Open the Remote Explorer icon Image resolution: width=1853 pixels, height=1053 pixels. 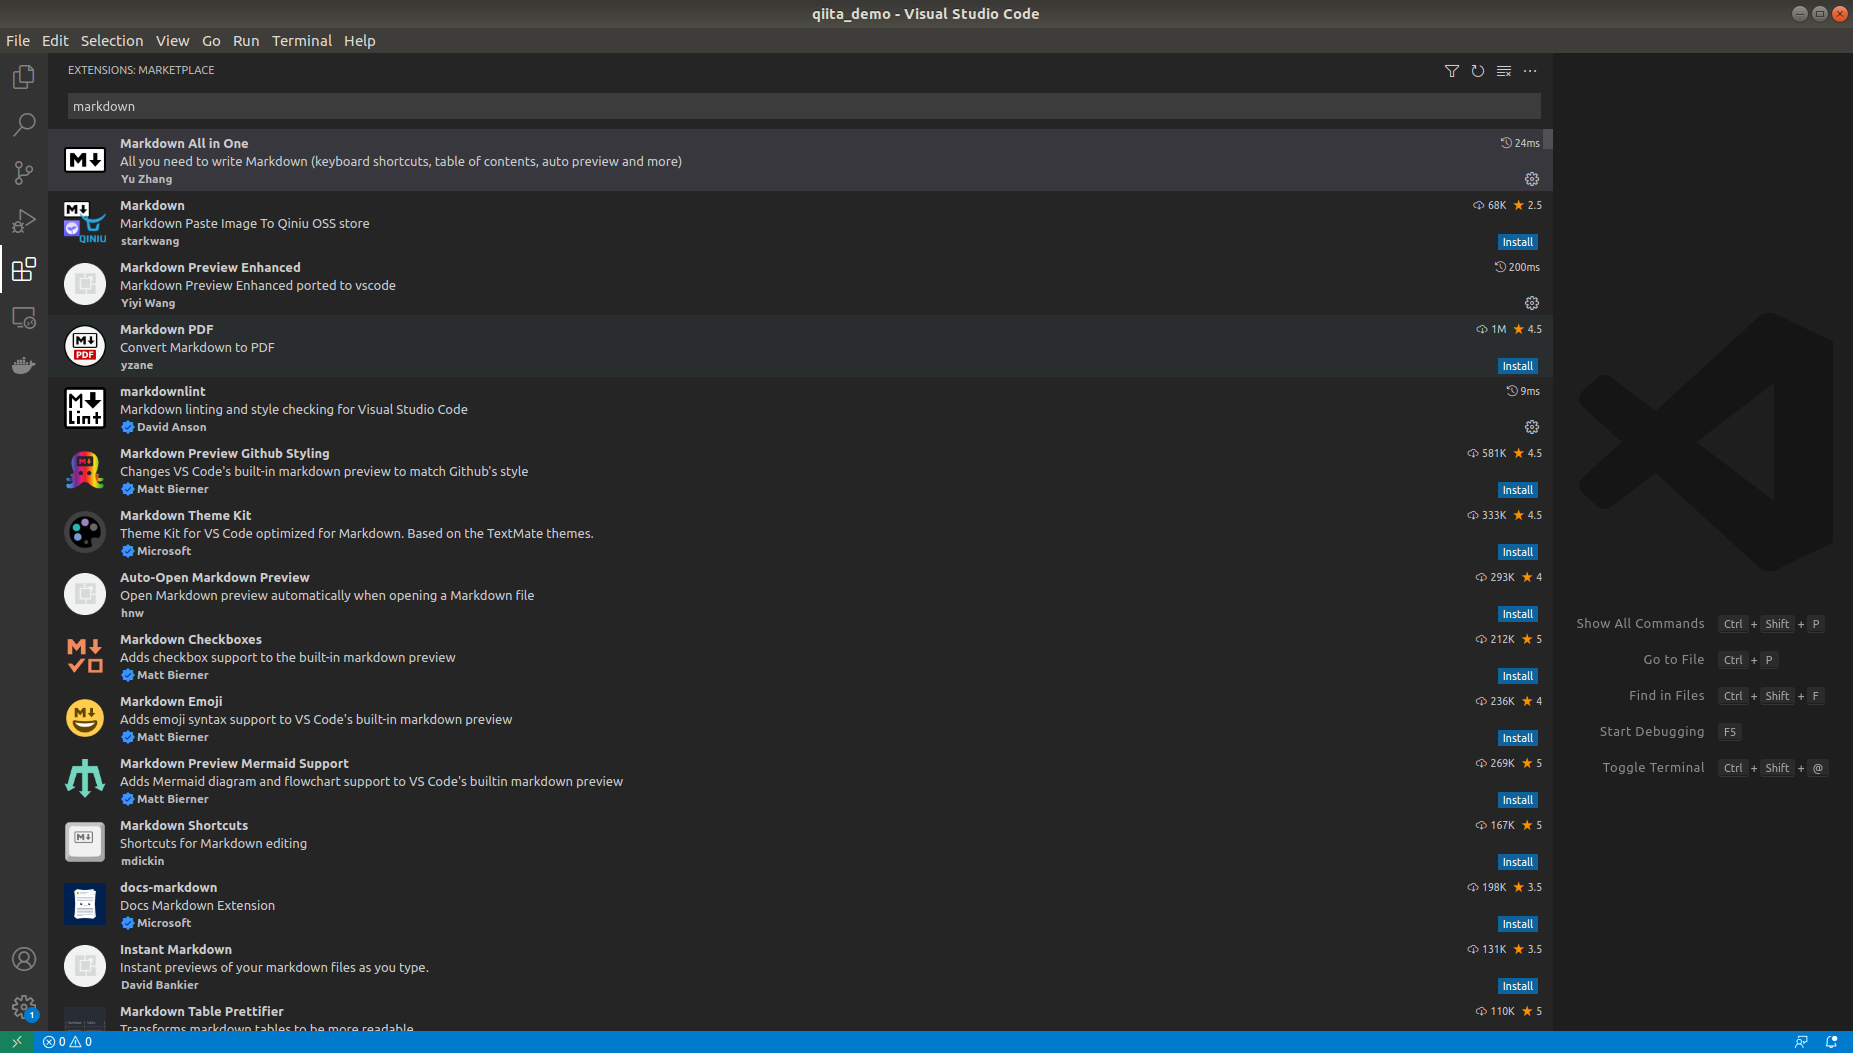(23, 317)
